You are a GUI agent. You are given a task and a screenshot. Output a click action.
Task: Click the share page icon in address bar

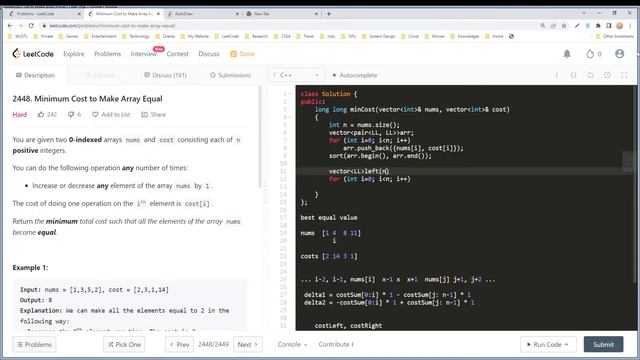[553, 26]
